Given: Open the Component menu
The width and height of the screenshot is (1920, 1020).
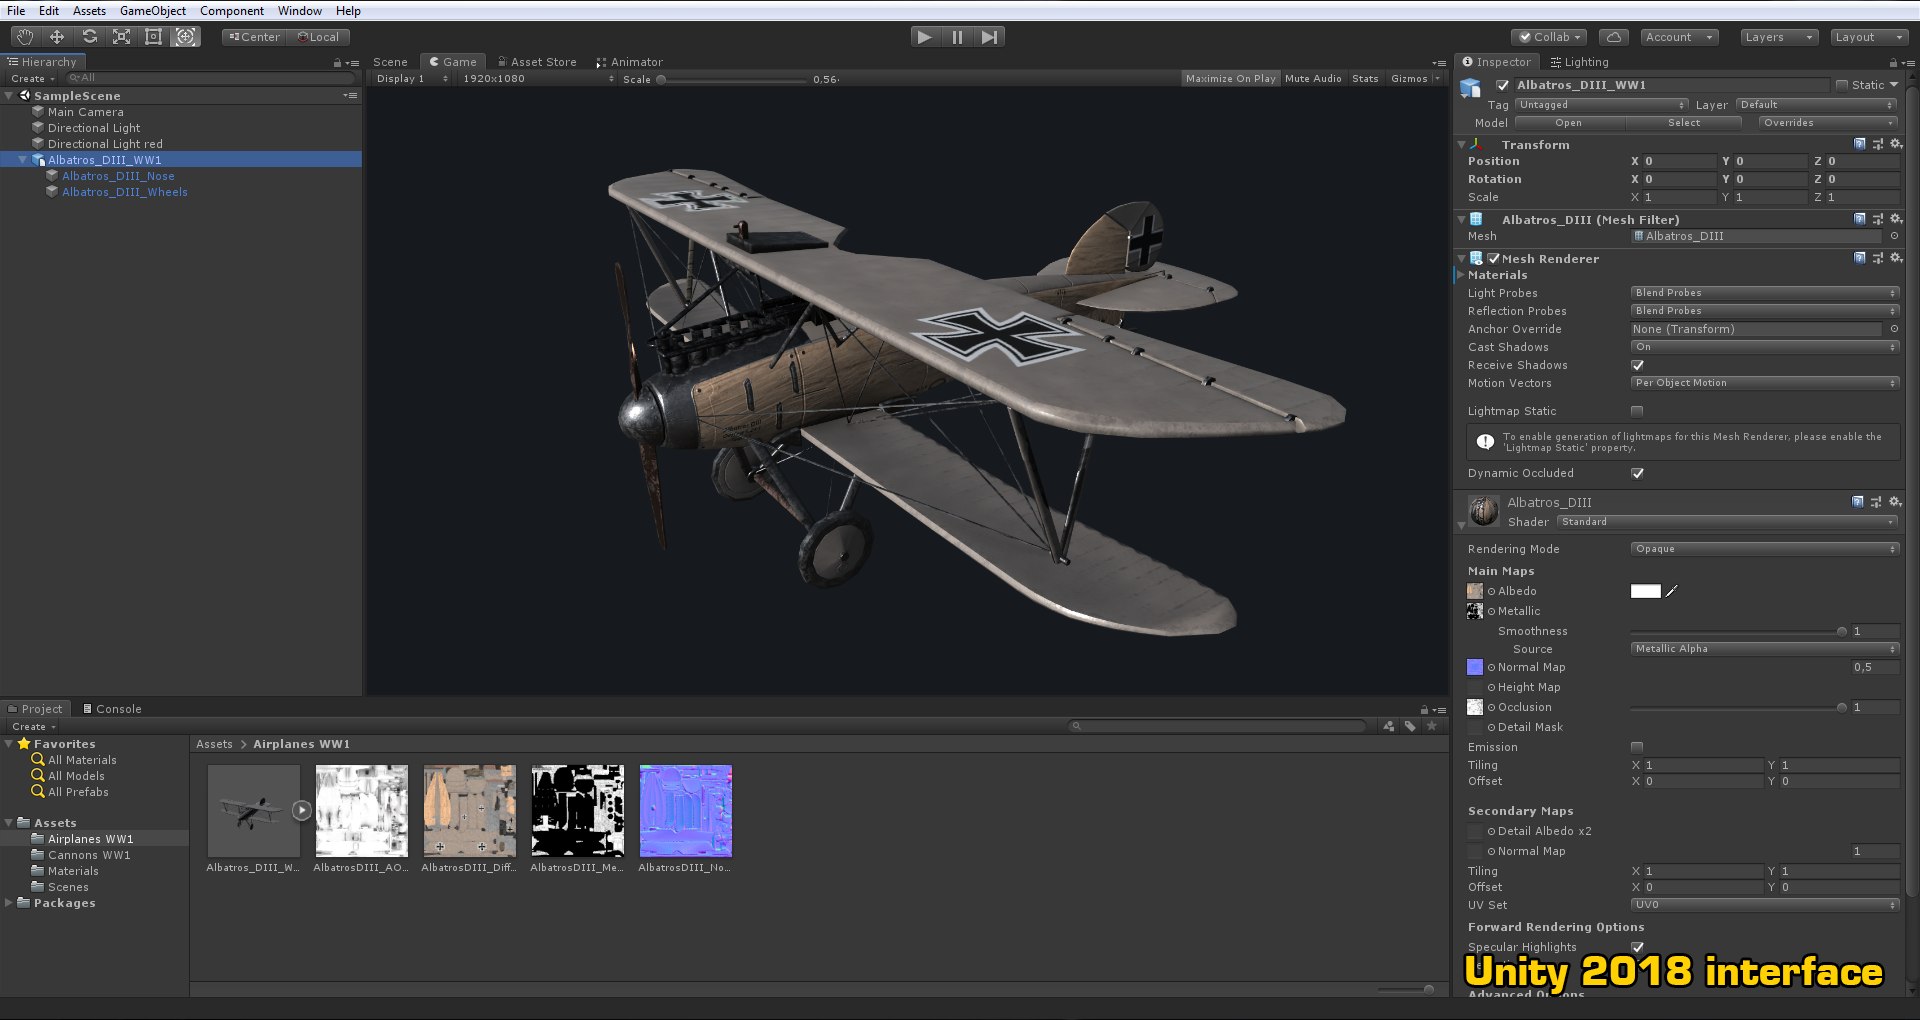Looking at the screenshot, I should coord(231,11).
